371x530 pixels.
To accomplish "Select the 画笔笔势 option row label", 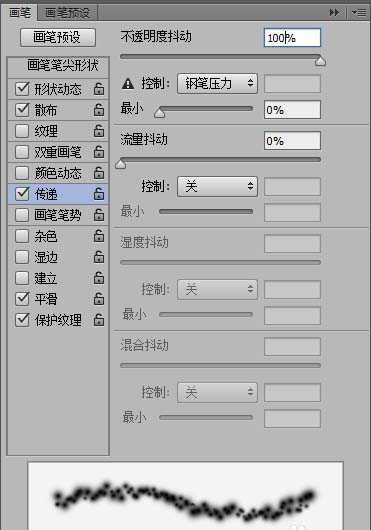I will tap(58, 215).
